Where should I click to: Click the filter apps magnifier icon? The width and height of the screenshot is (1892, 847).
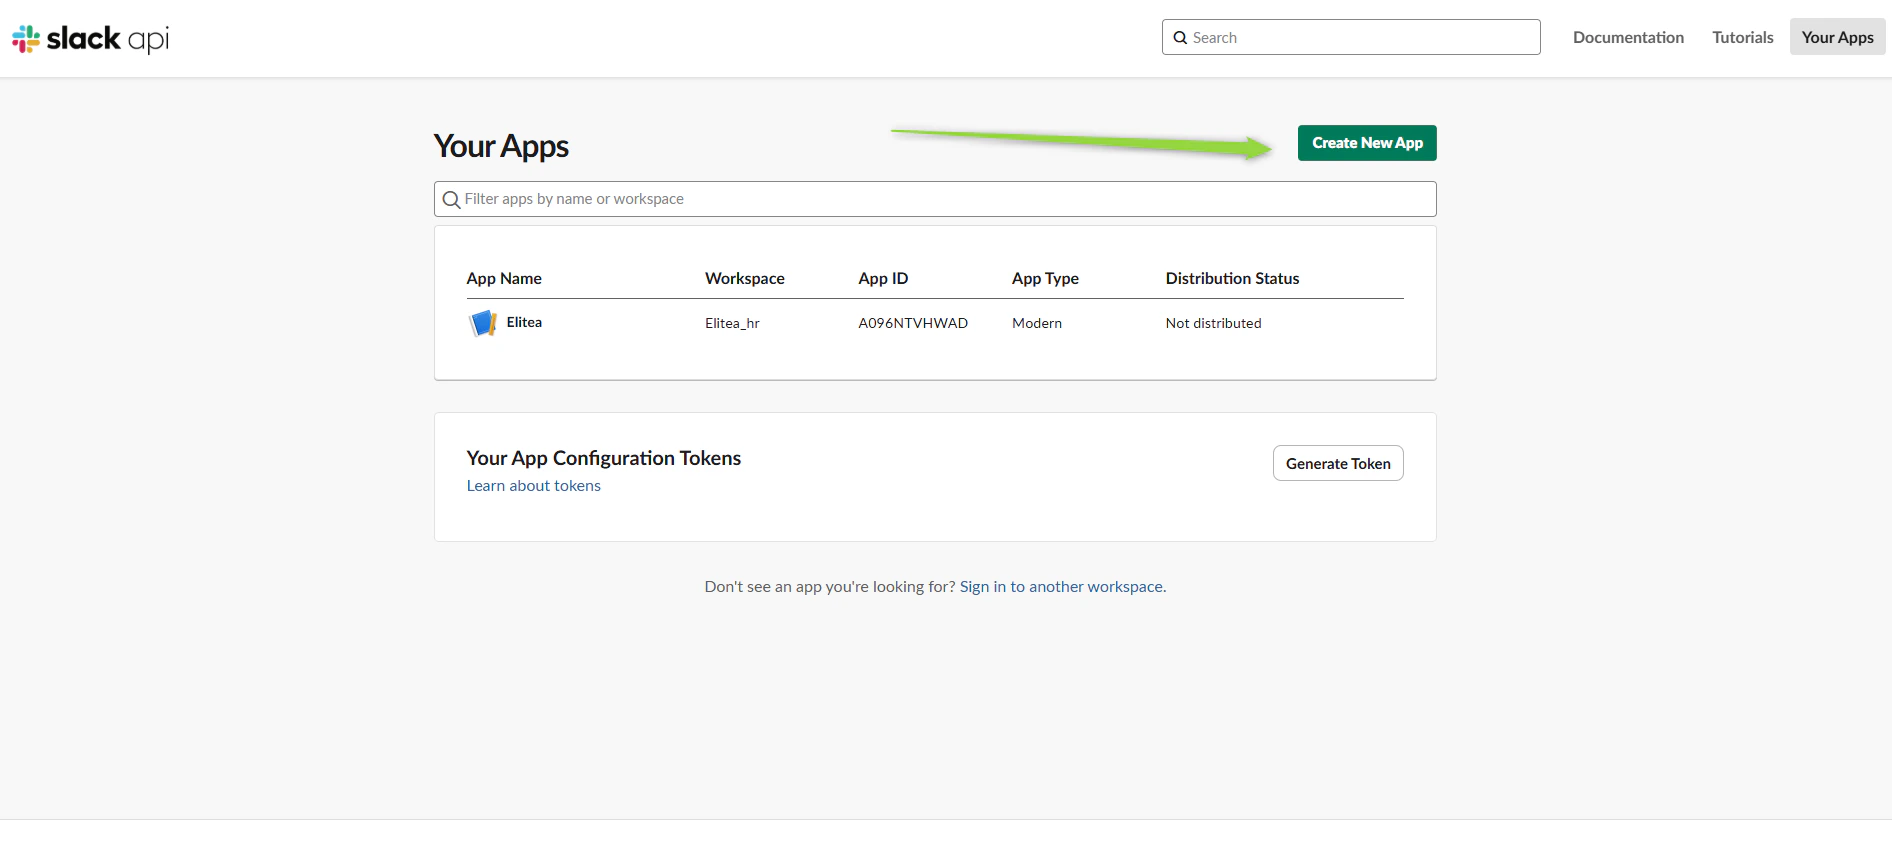451,200
